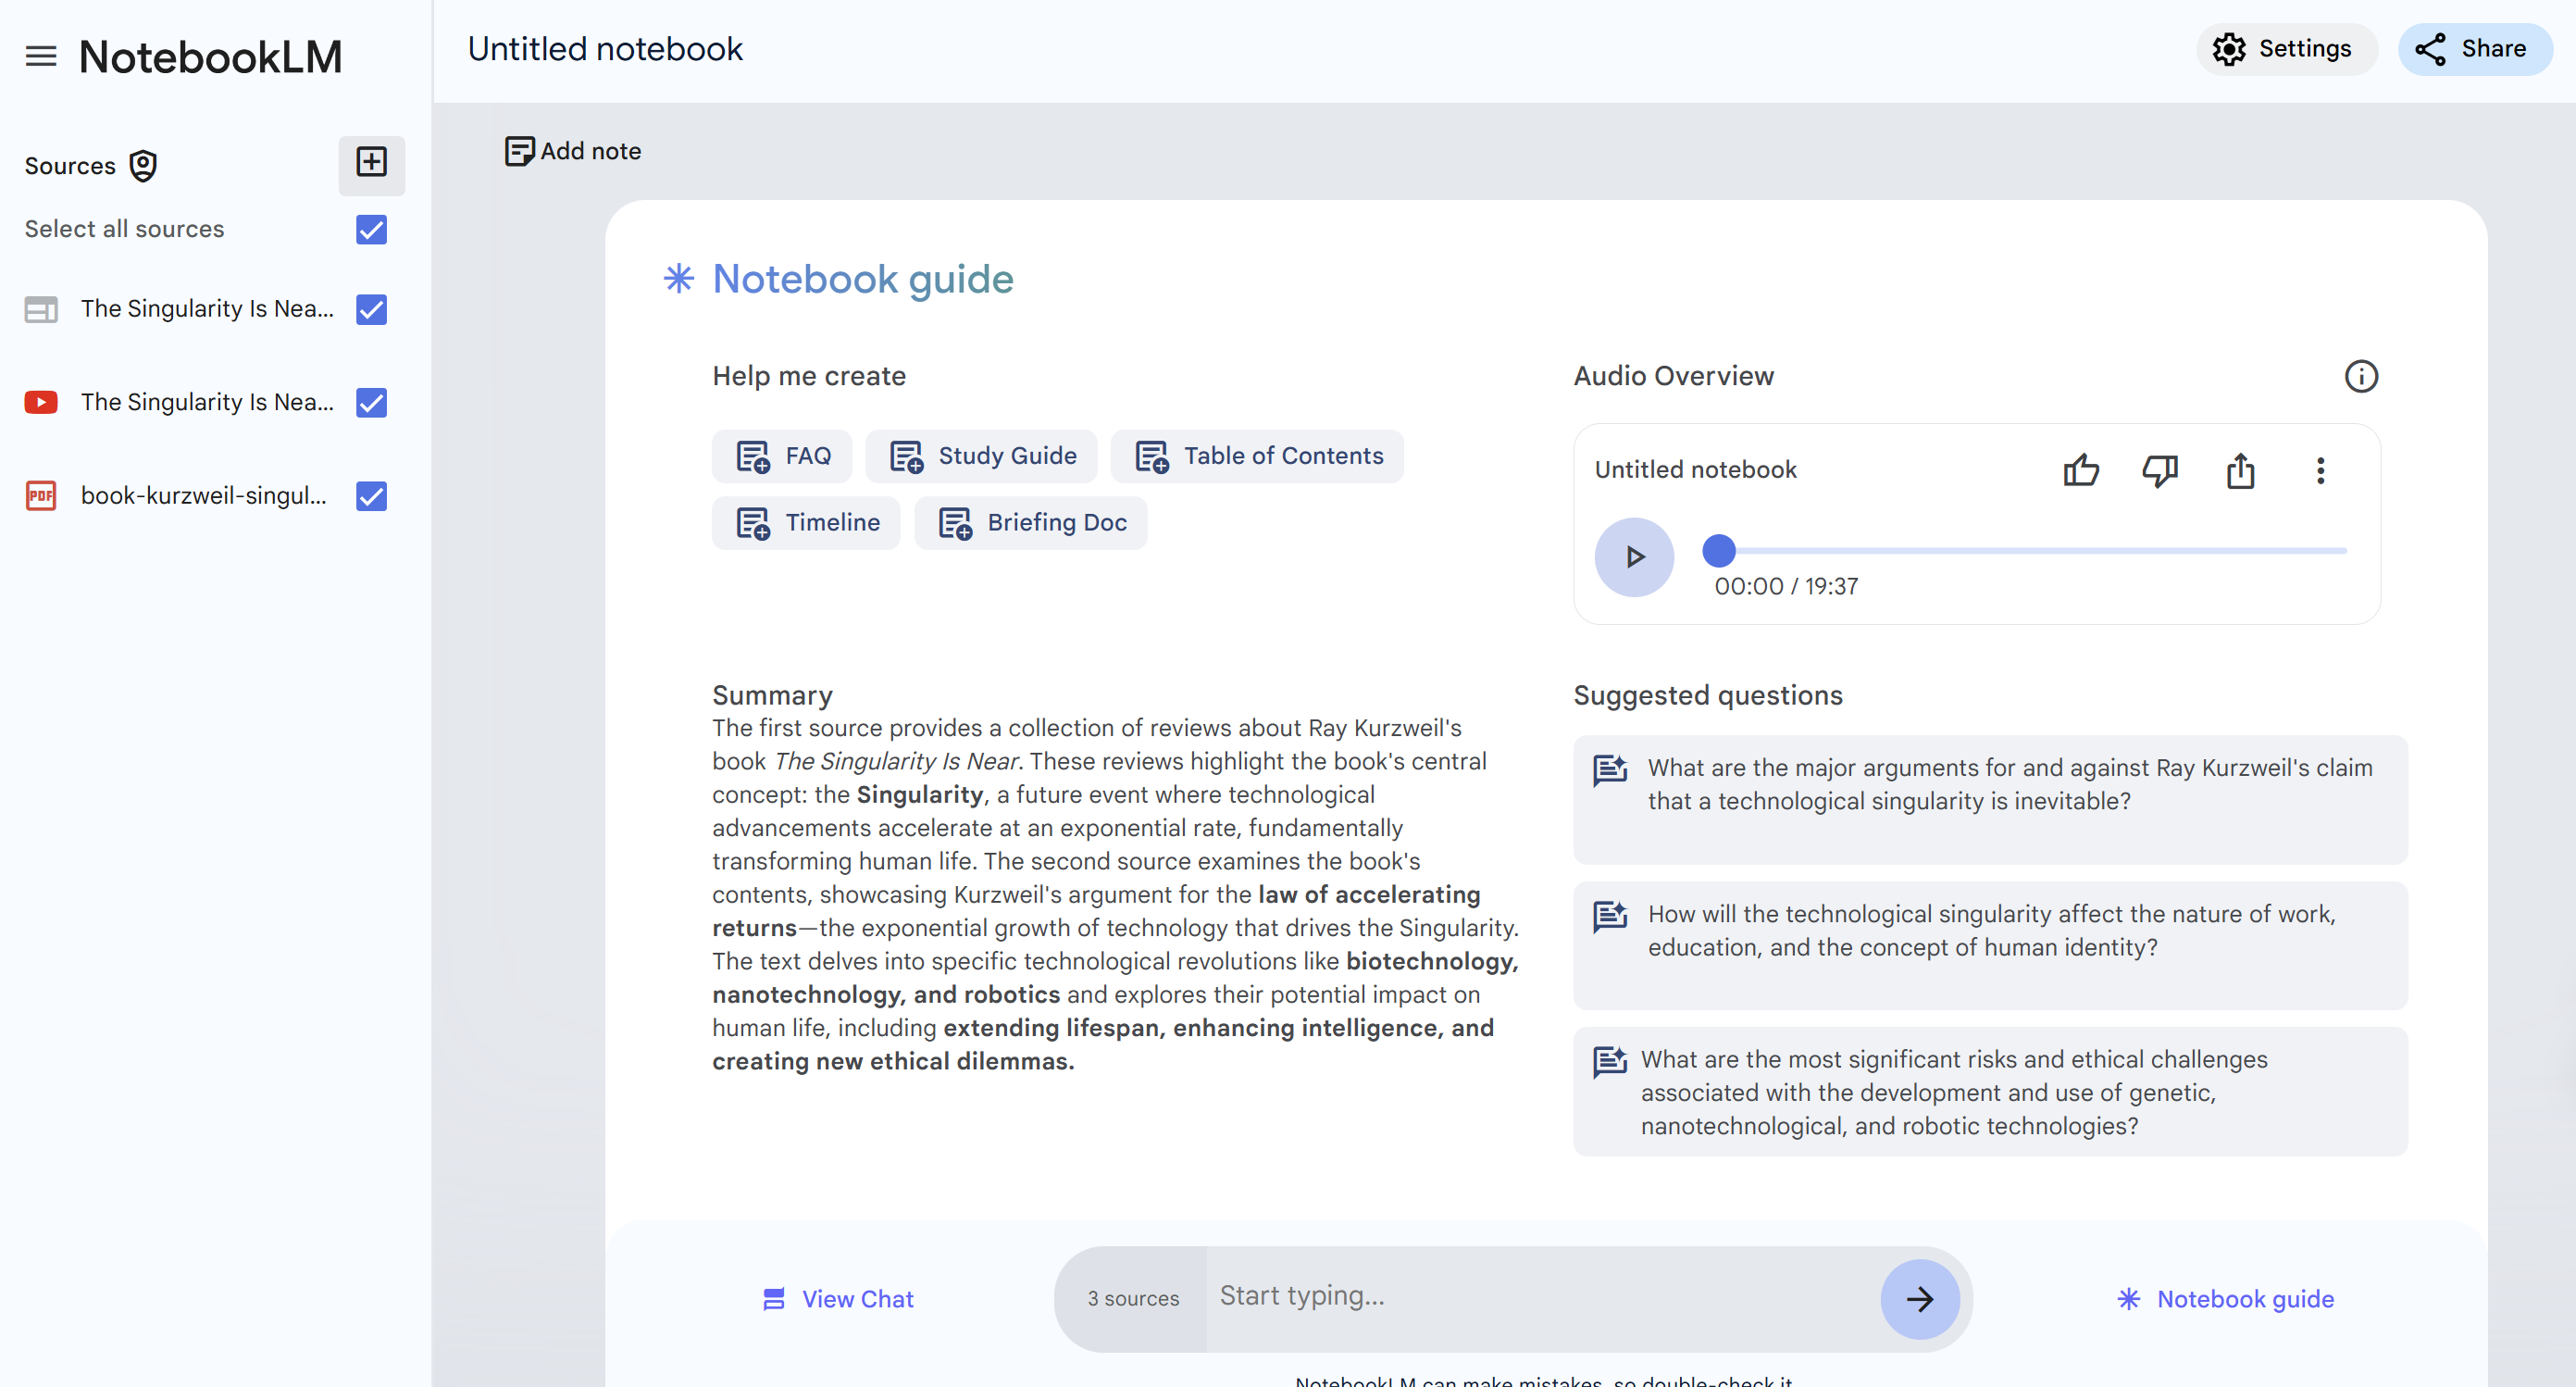2576x1387 pixels.
Task: Open the Notebook guide bottom tab
Action: pos(2225,1299)
